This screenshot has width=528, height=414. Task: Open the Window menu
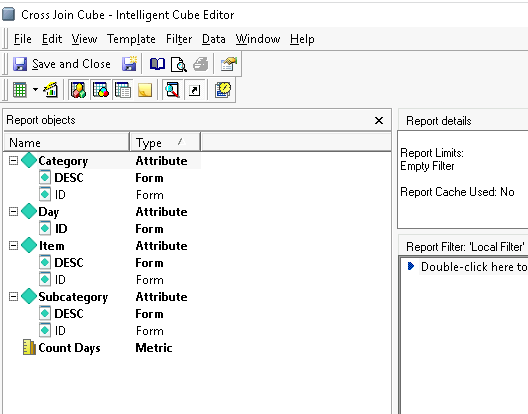click(258, 39)
